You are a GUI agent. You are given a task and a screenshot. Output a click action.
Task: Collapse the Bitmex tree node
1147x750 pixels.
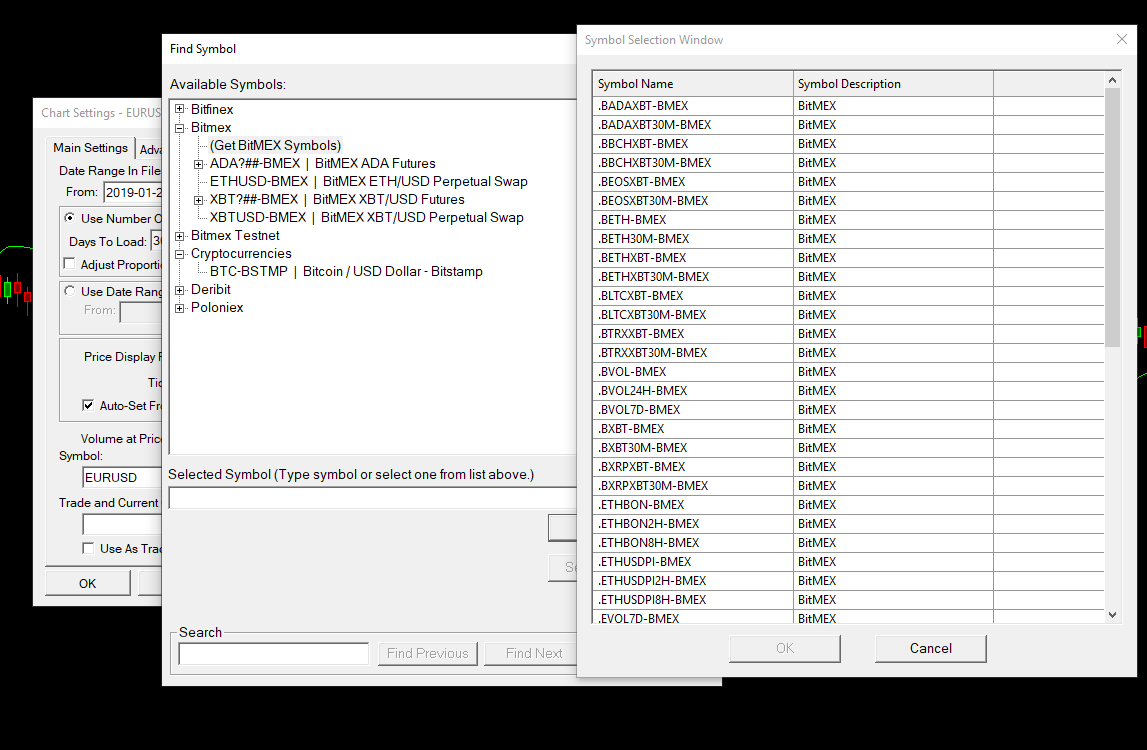coord(179,127)
